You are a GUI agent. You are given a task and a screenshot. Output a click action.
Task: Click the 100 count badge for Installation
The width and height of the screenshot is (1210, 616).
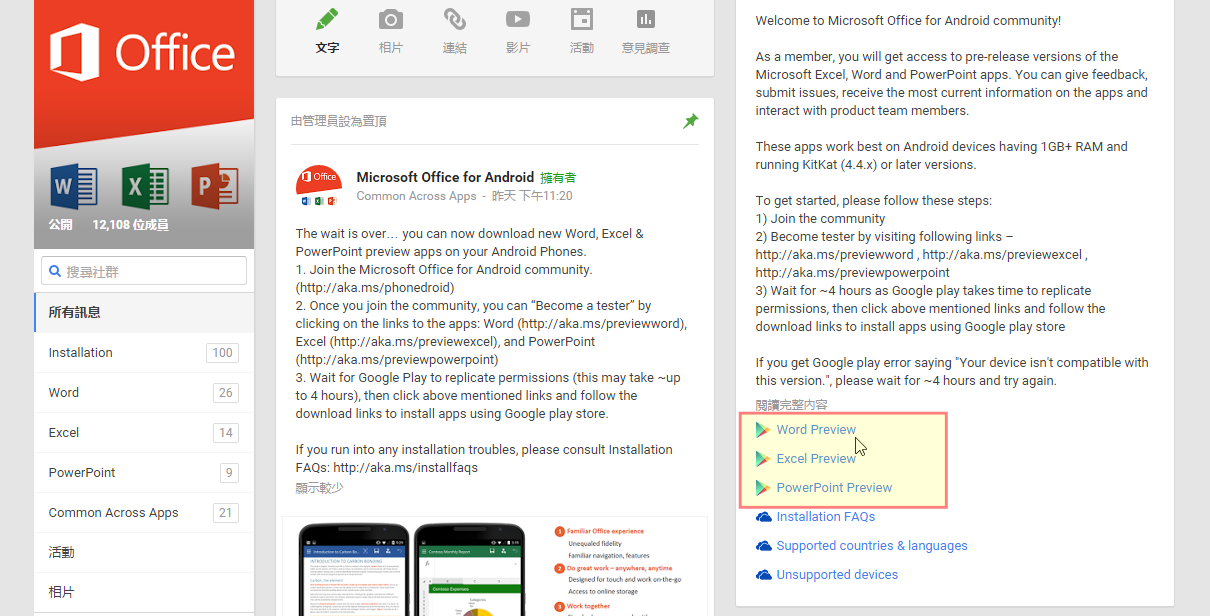tap(222, 352)
